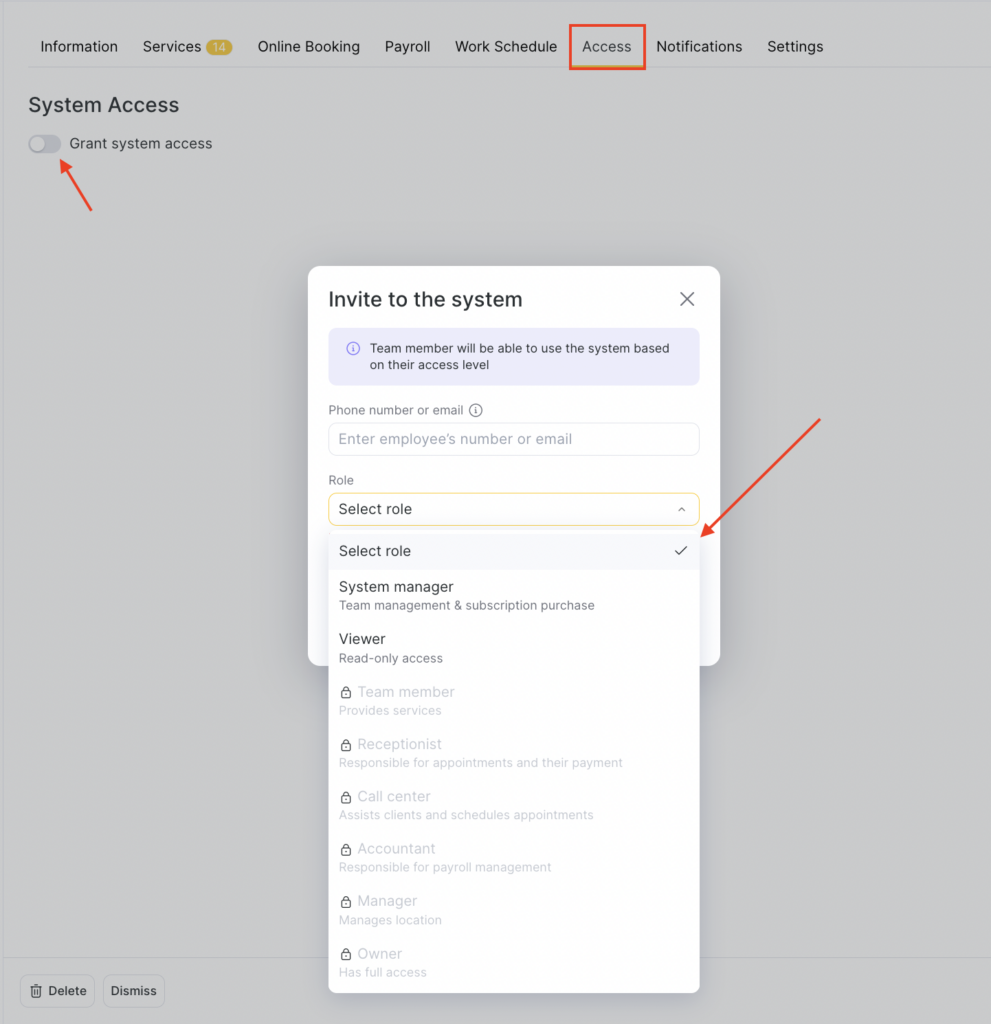The height and width of the screenshot is (1024, 991).
Task: Enable the Grant system access toggle
Action: point(45,144)
